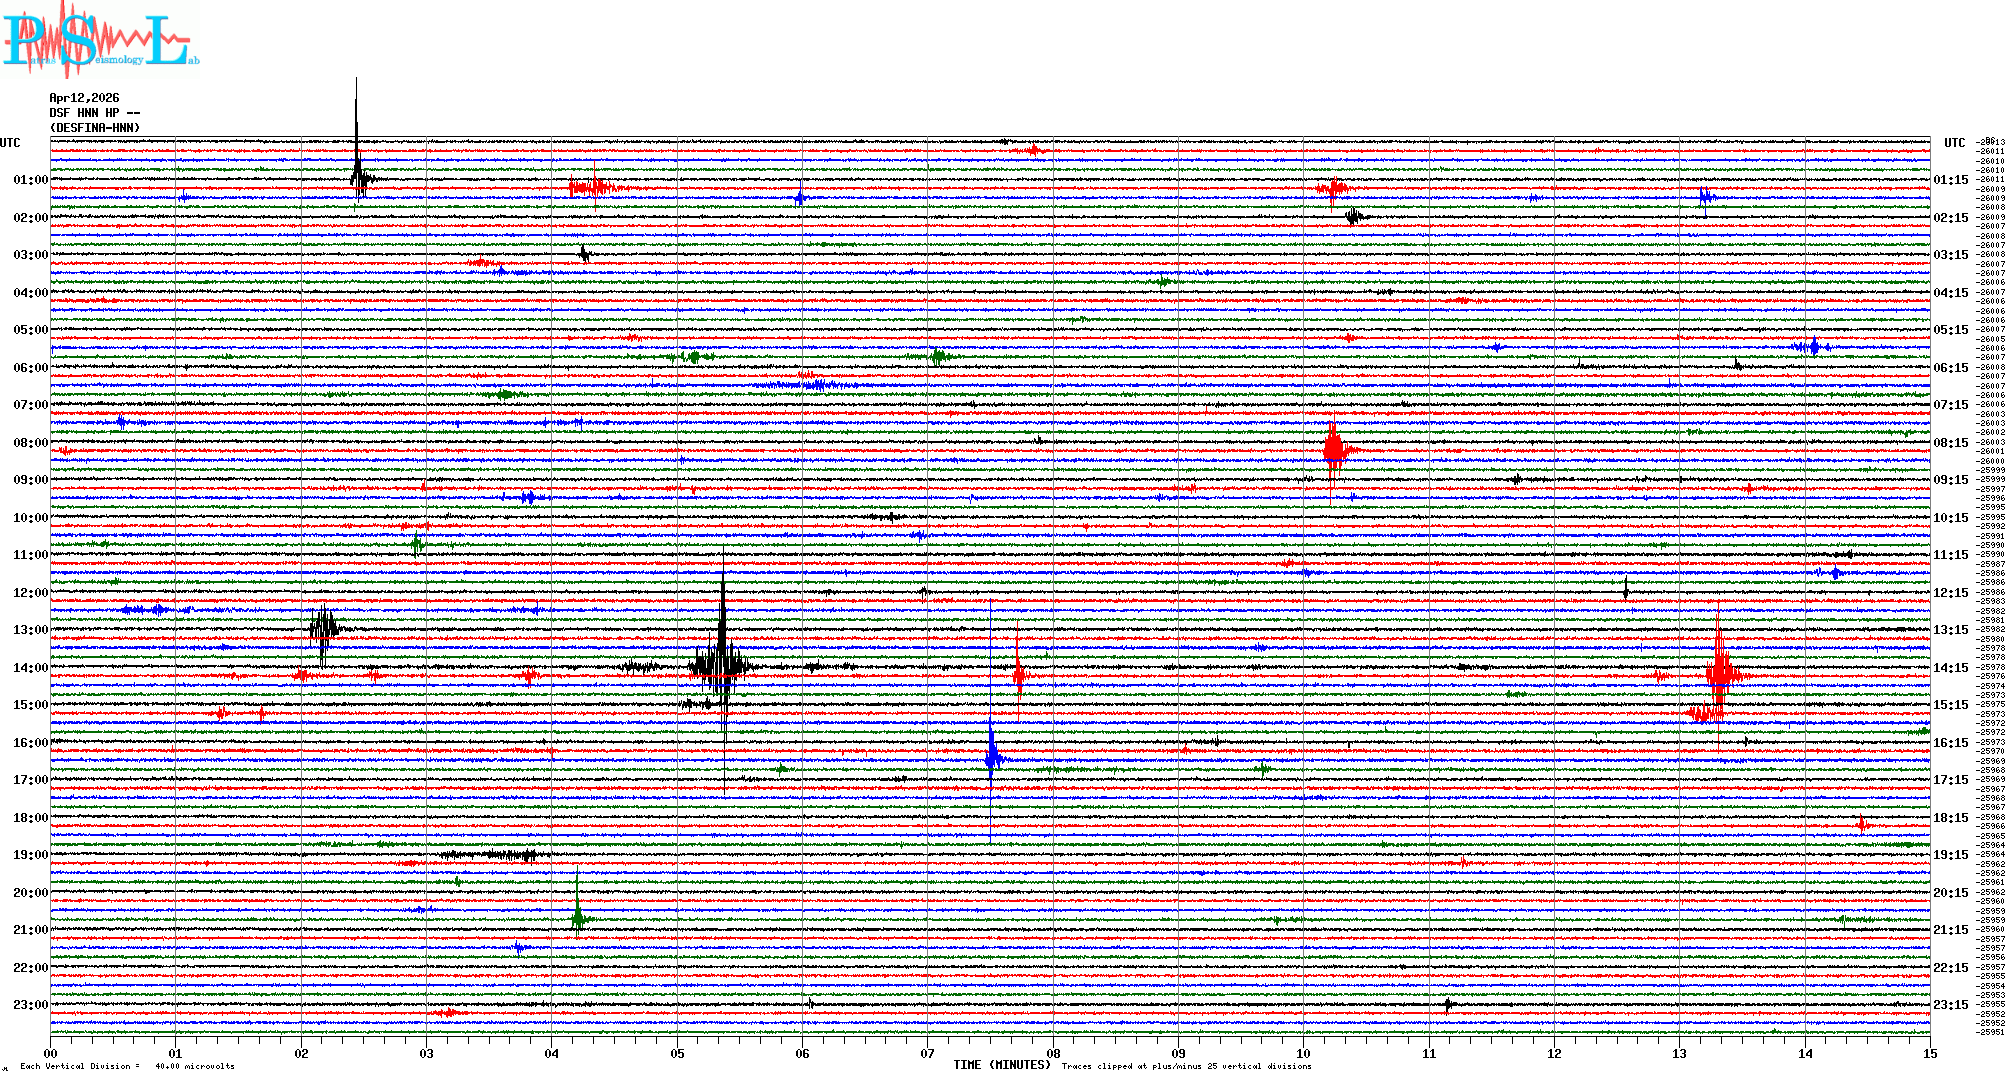The width and height of the screenshot is (2010, 1080).
Task: Click the left 13:00 hour label
Action: tap(30, 630)
